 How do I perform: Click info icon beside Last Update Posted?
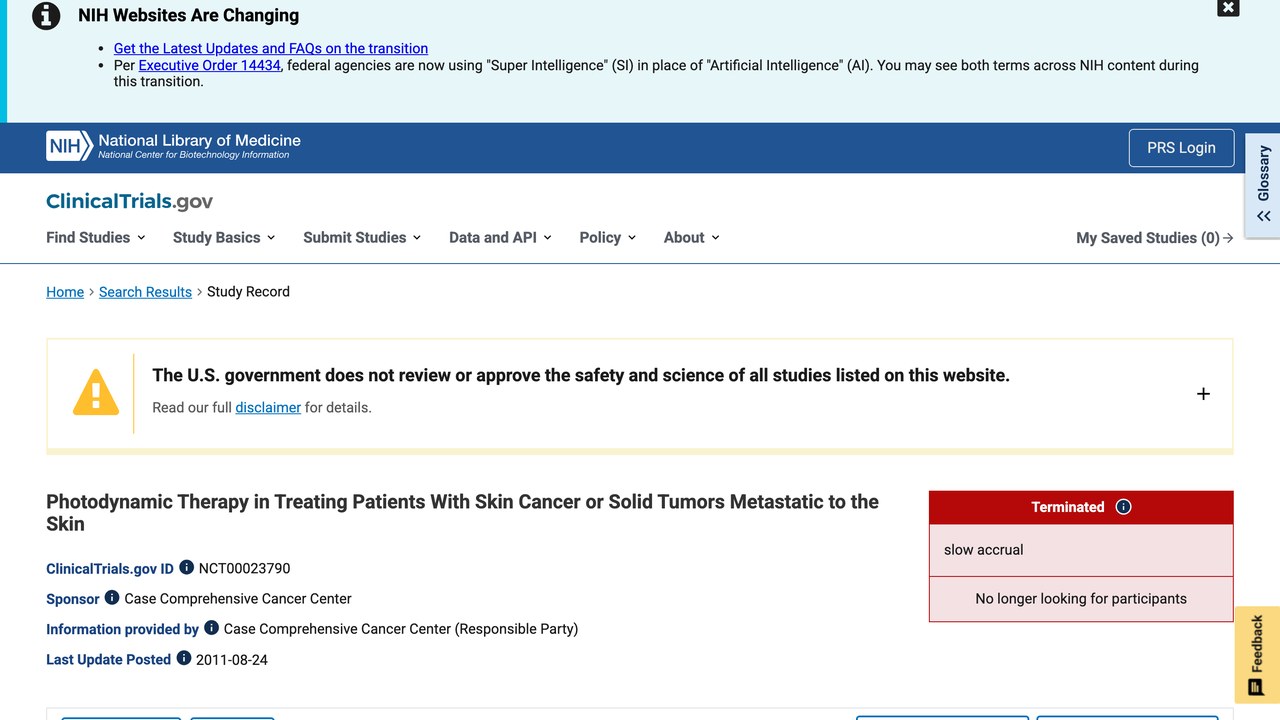183,659
